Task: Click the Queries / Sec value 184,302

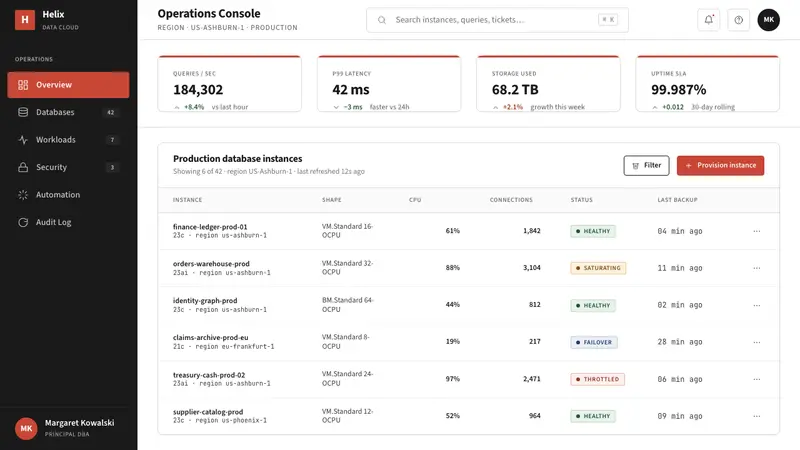Action: [198, 90]
